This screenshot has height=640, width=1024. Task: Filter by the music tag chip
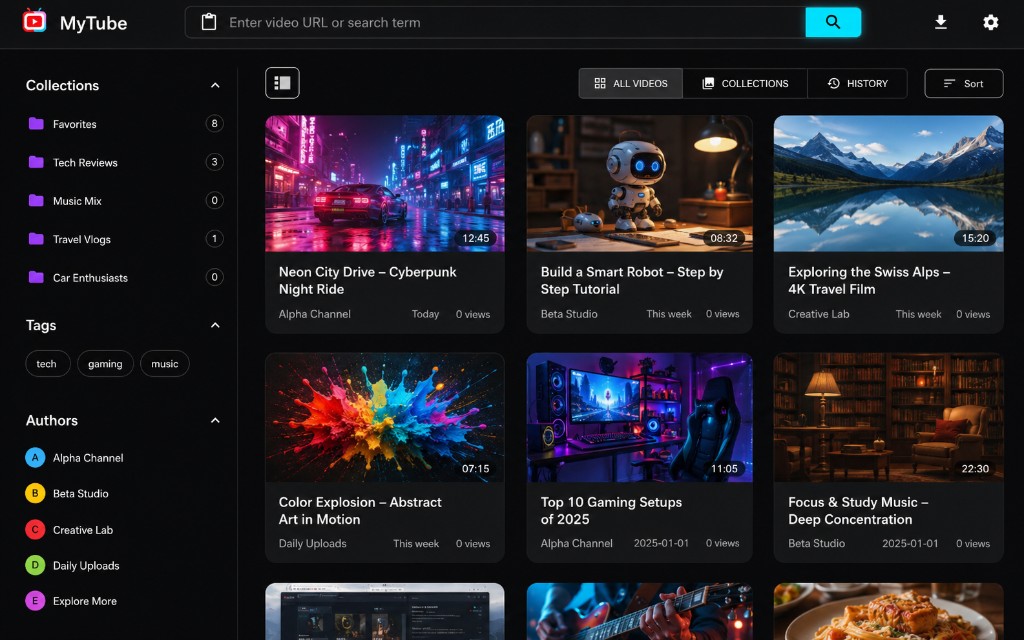coord(165,364)
